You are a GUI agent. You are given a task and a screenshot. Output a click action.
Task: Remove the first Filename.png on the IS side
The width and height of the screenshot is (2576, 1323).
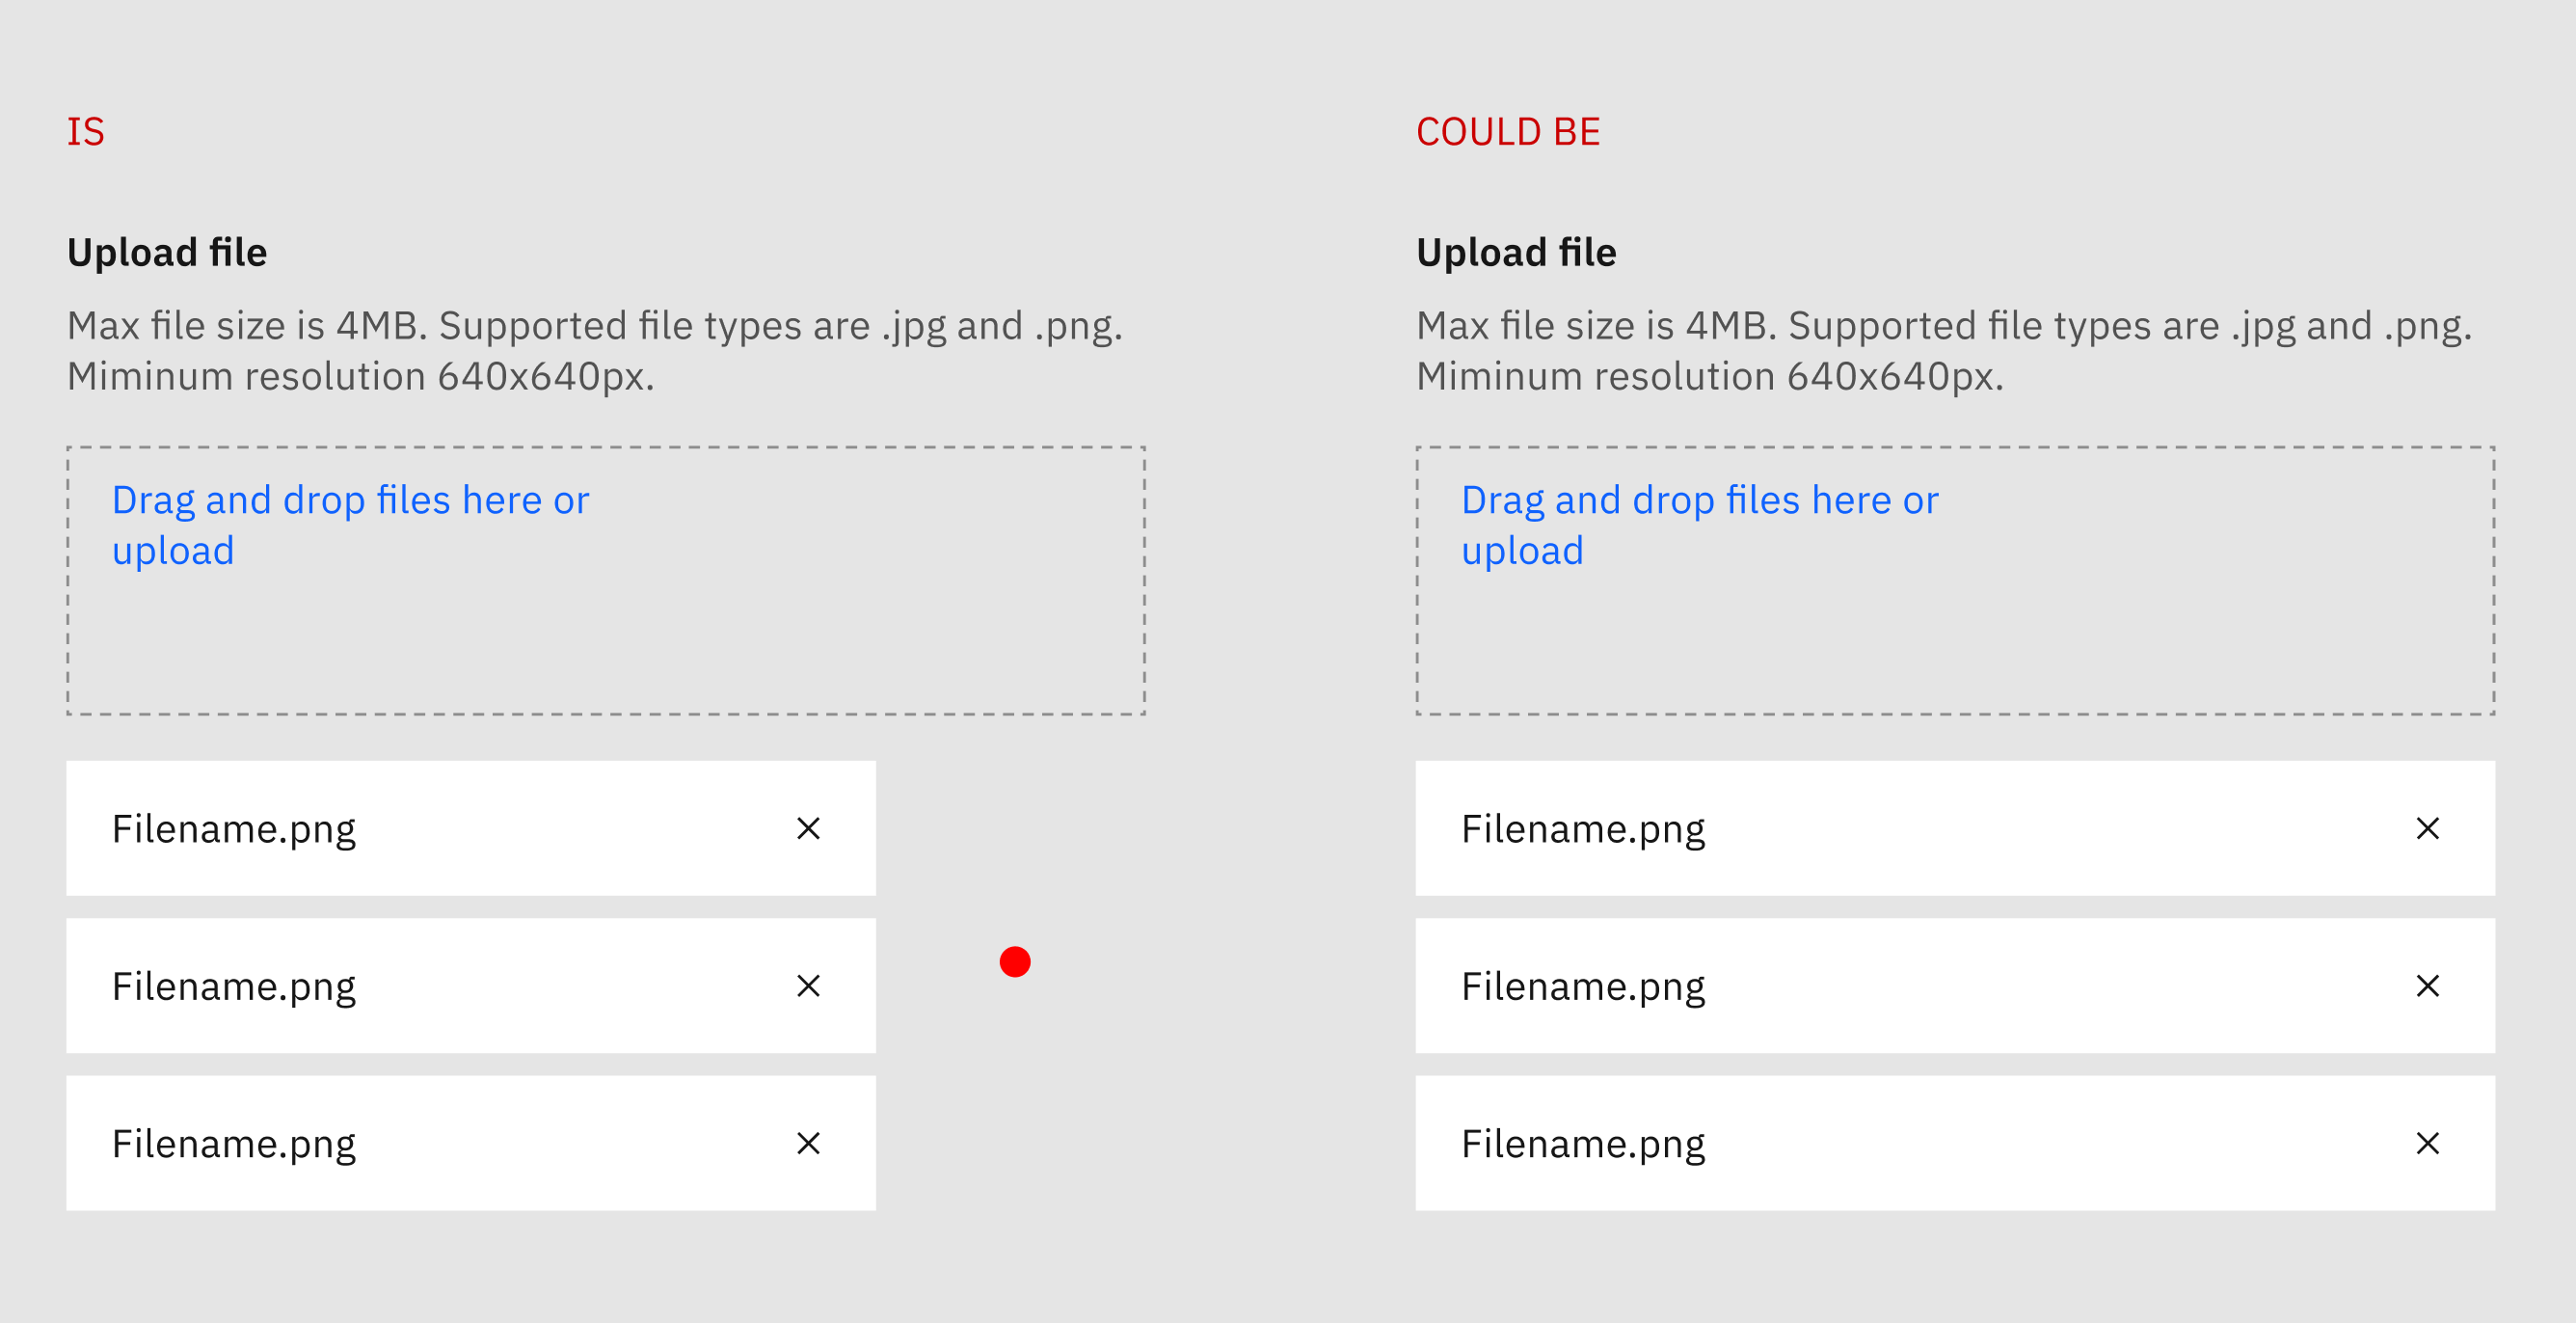[807, 828]
